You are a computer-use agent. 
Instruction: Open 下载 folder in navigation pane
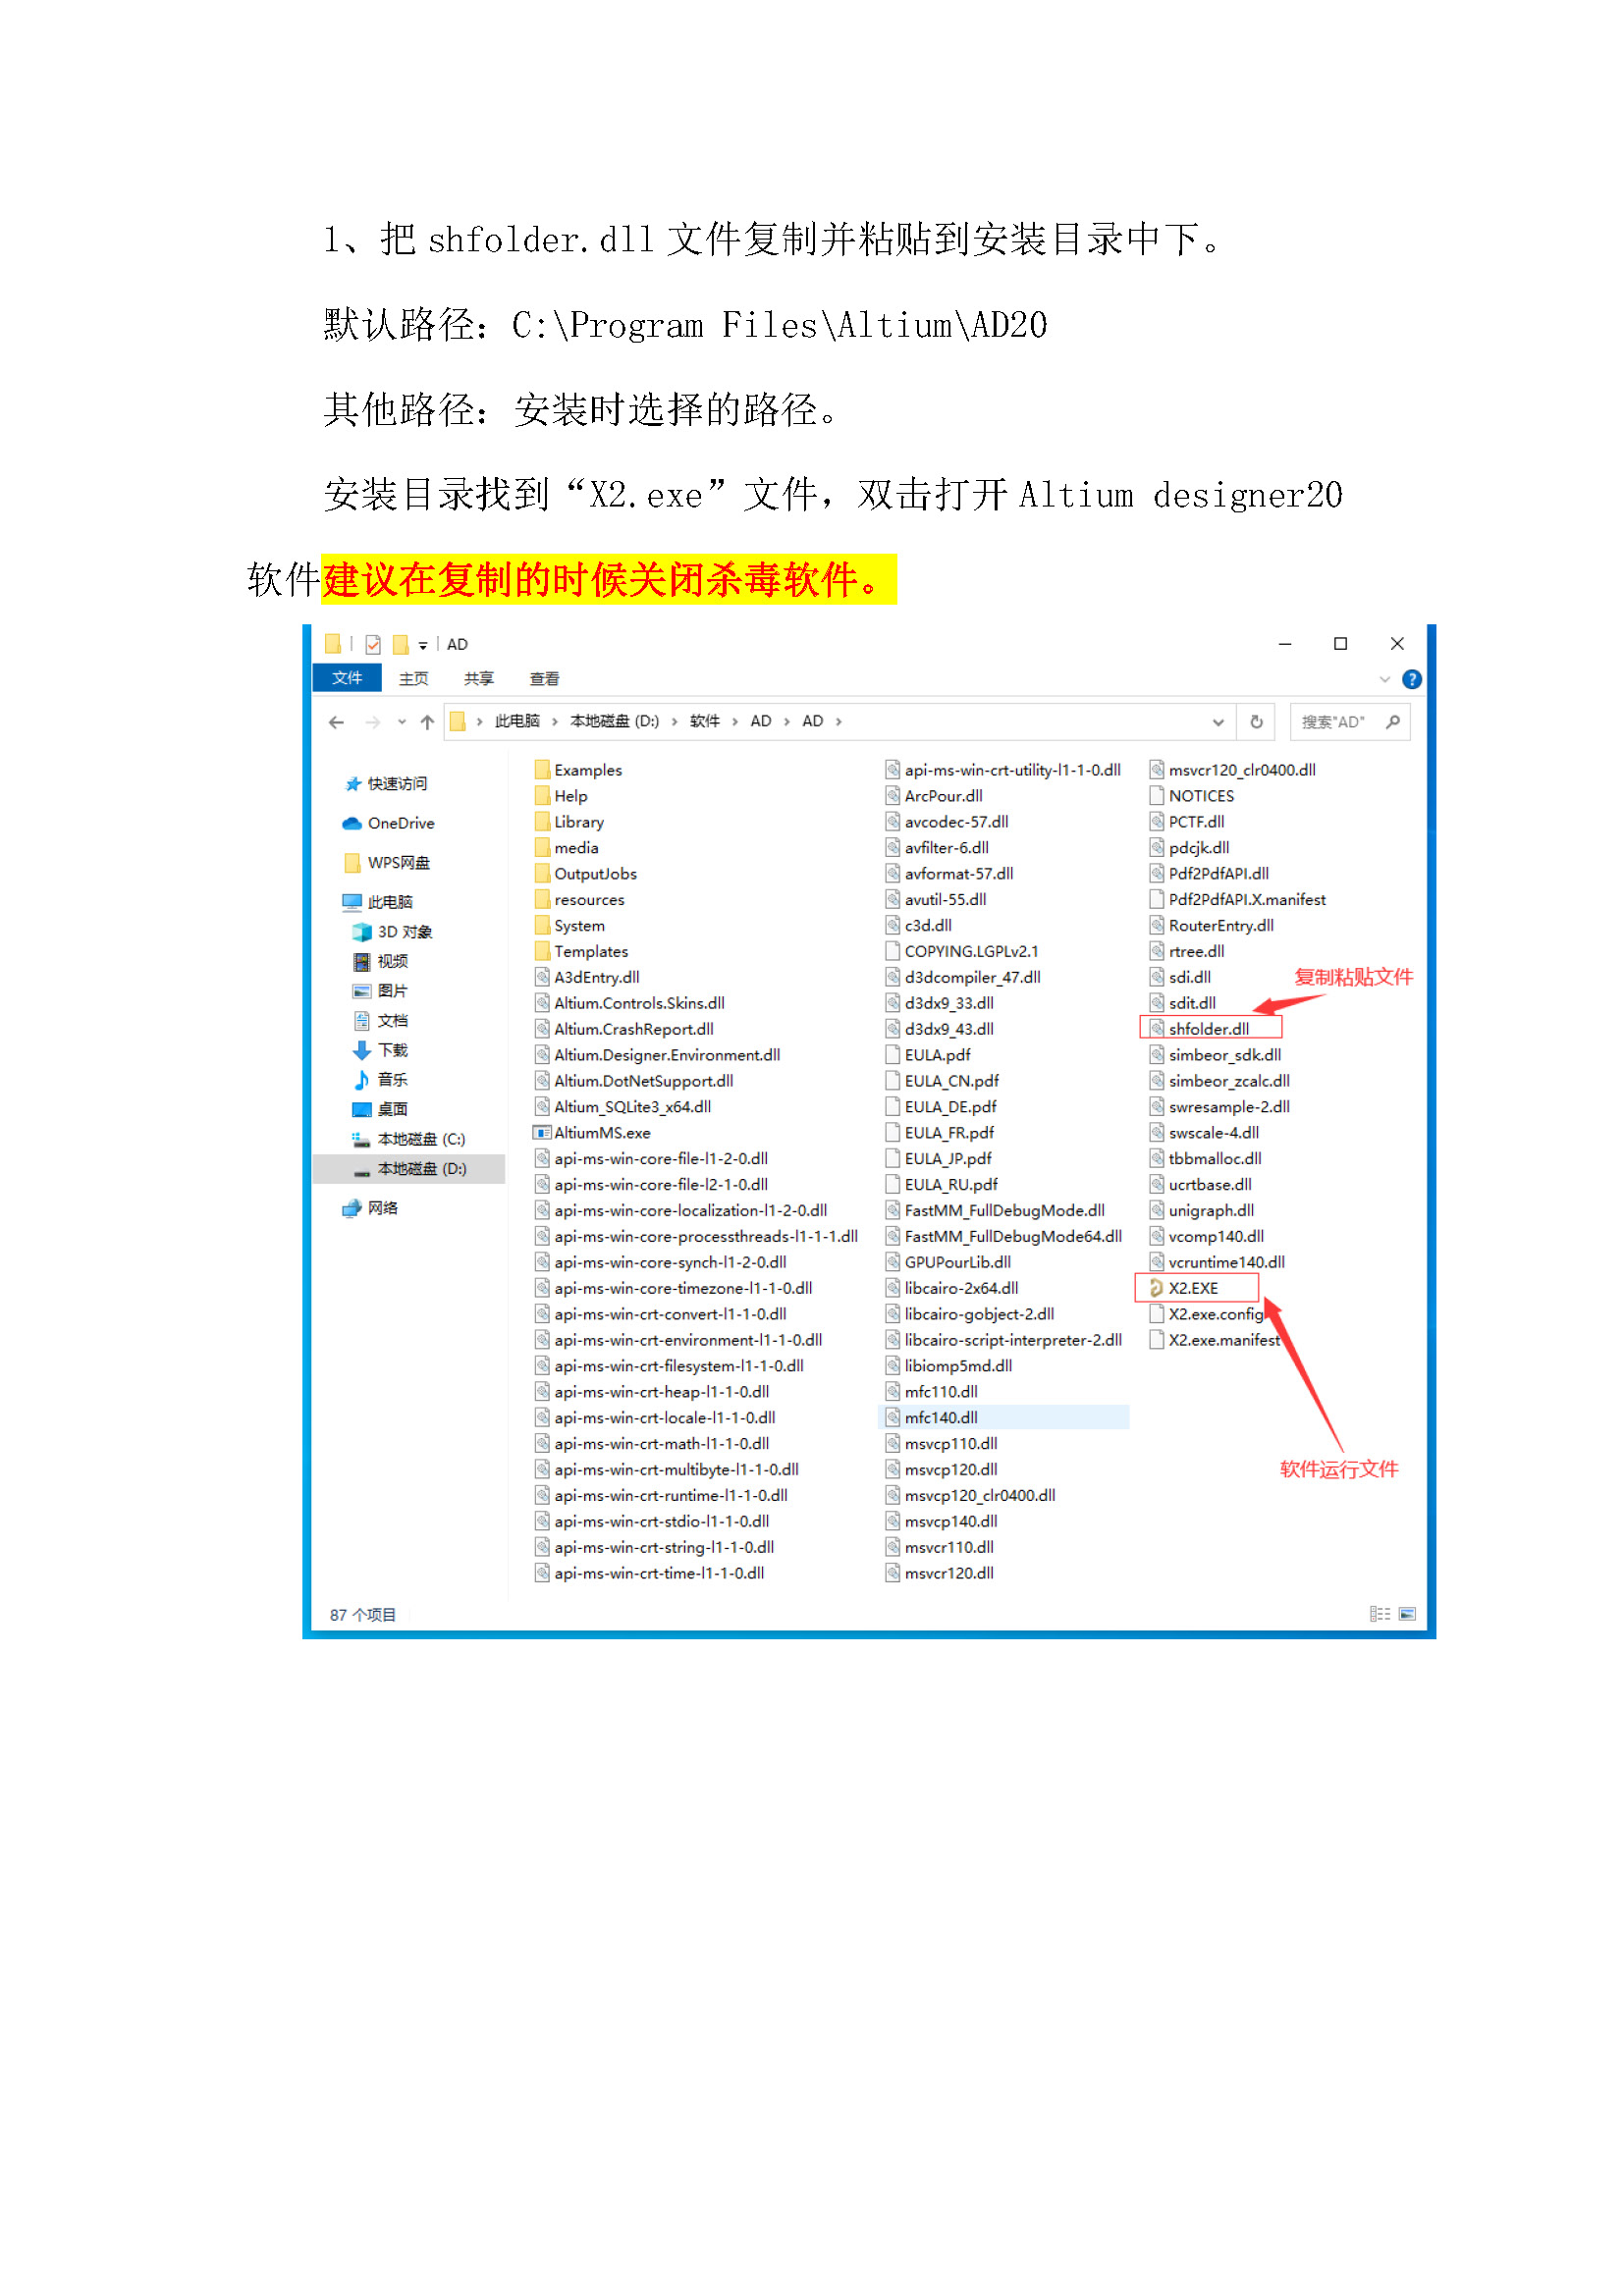pyautogui.click(x=380, y=1050)
